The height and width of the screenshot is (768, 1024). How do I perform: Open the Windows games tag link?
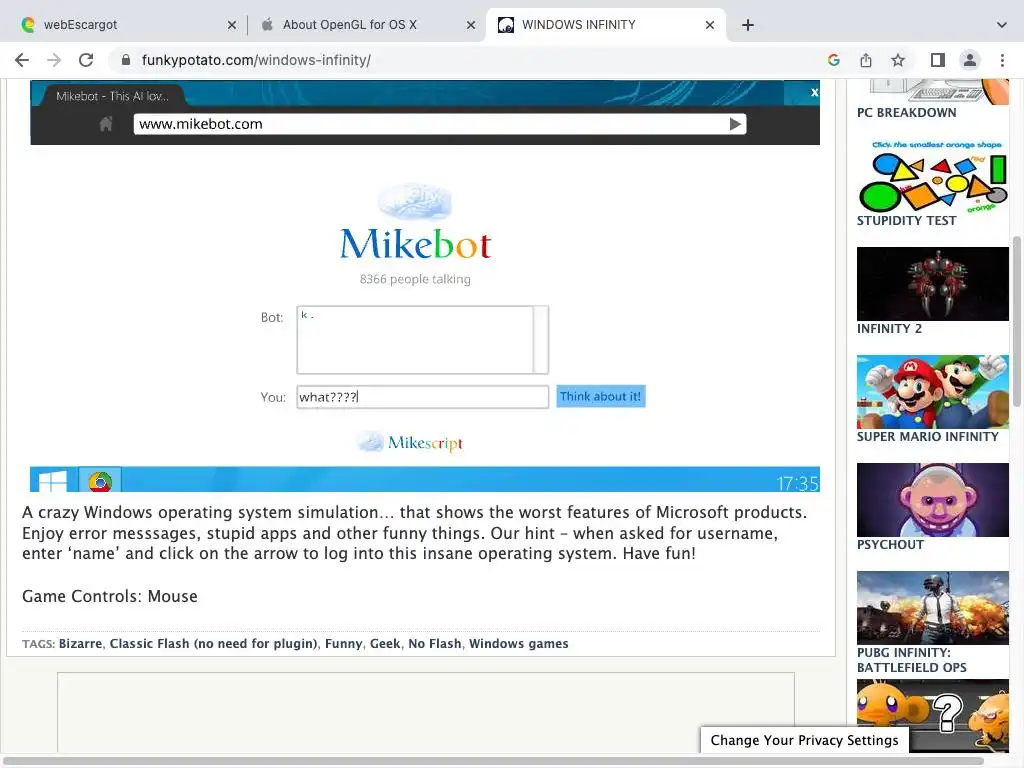click(x=519, y=643)
